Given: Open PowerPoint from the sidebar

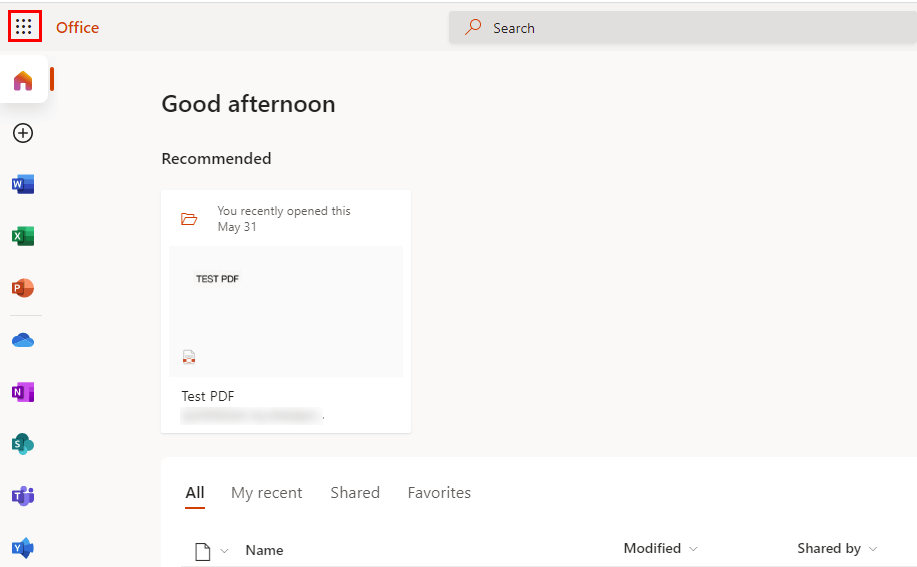Looking at the screenshot, I should 23,288.
